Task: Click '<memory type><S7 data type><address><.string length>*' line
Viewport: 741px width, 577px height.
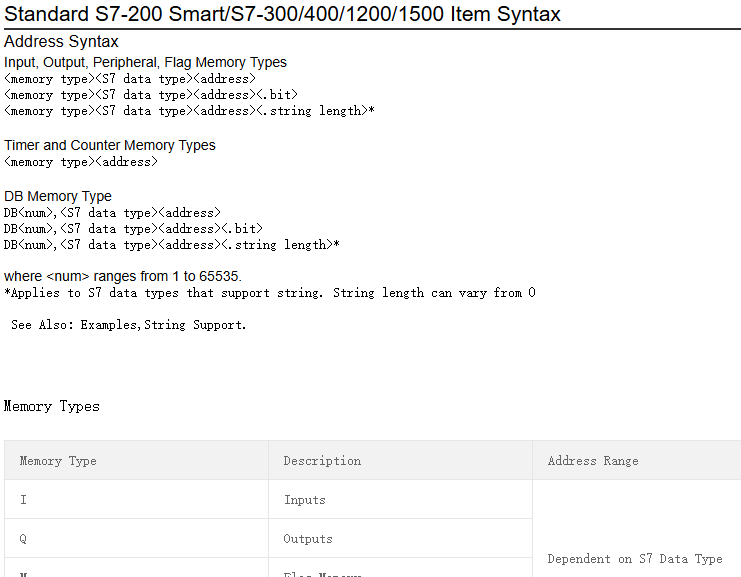Action: [189, 111]
